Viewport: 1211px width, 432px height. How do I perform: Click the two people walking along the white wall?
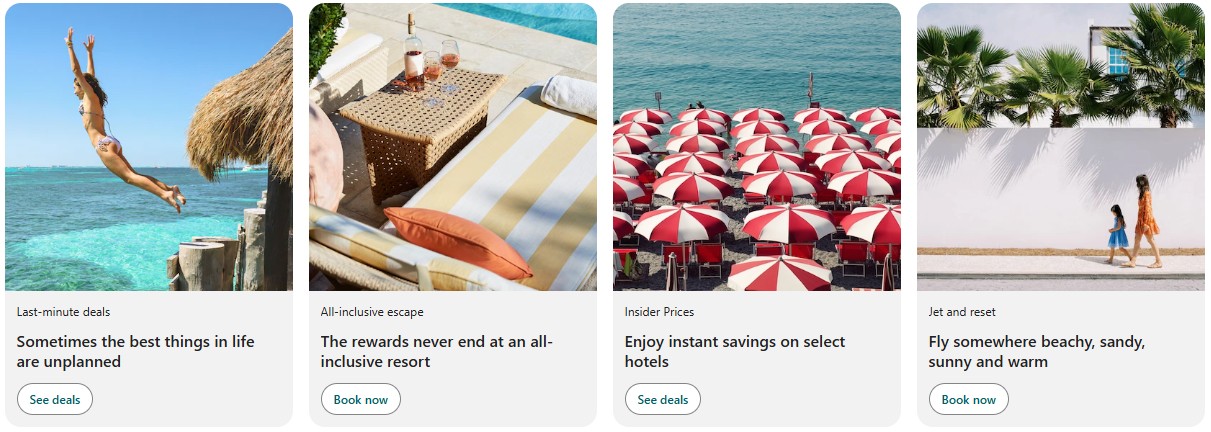1134,222
